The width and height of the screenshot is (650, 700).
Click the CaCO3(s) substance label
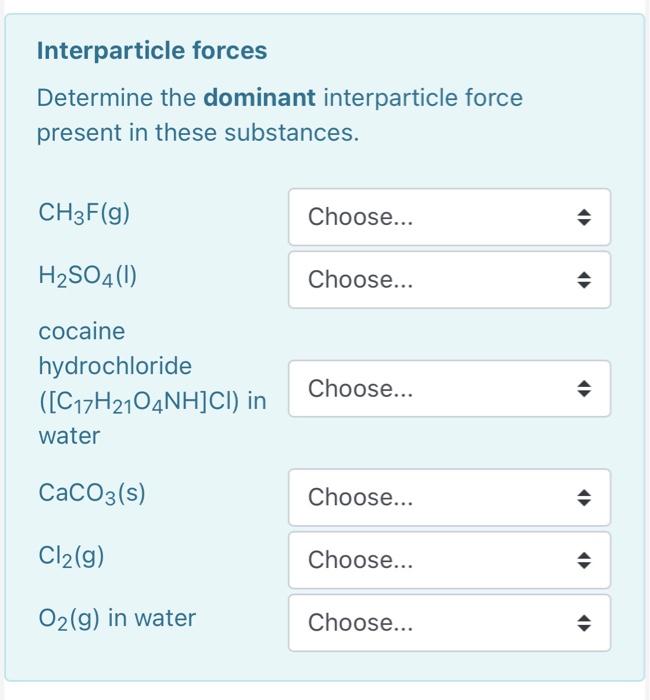(x=92, y=493)
